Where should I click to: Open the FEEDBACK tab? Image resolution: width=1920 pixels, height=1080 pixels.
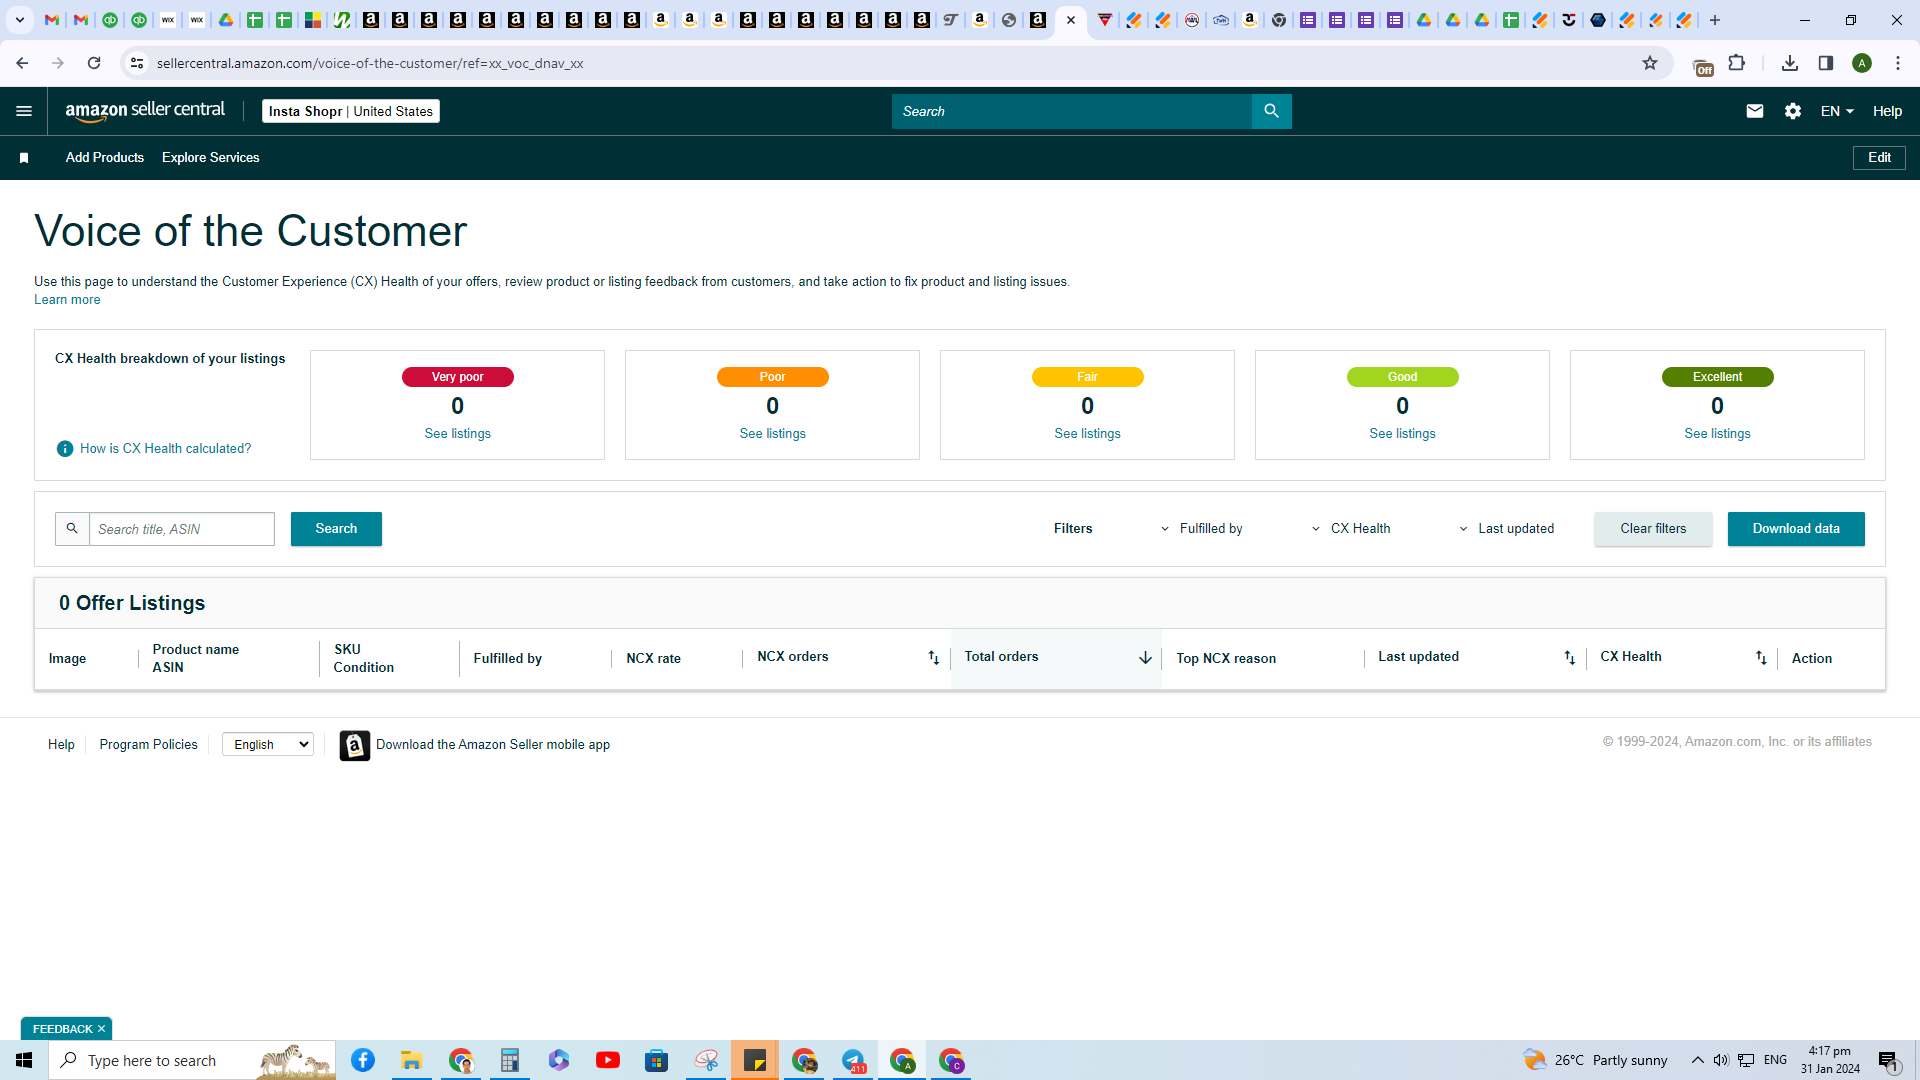(62, 1029)
